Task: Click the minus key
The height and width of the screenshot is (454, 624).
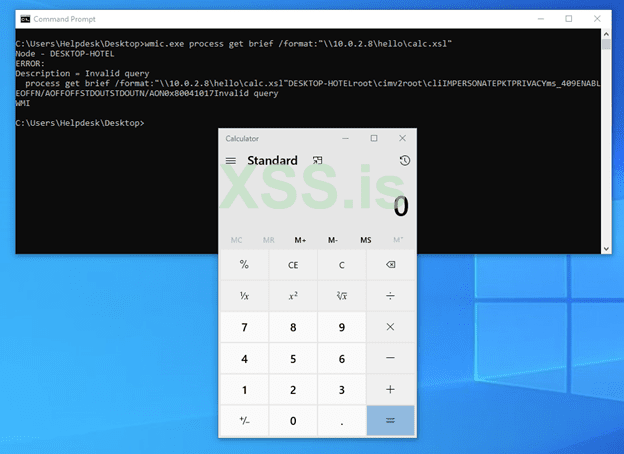Action: (390, 358)
